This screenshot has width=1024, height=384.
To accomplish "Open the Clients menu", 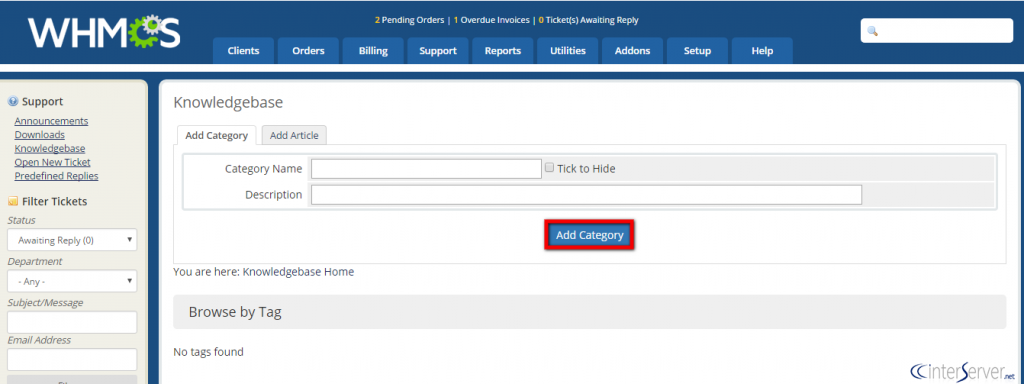I will point(243,51).
